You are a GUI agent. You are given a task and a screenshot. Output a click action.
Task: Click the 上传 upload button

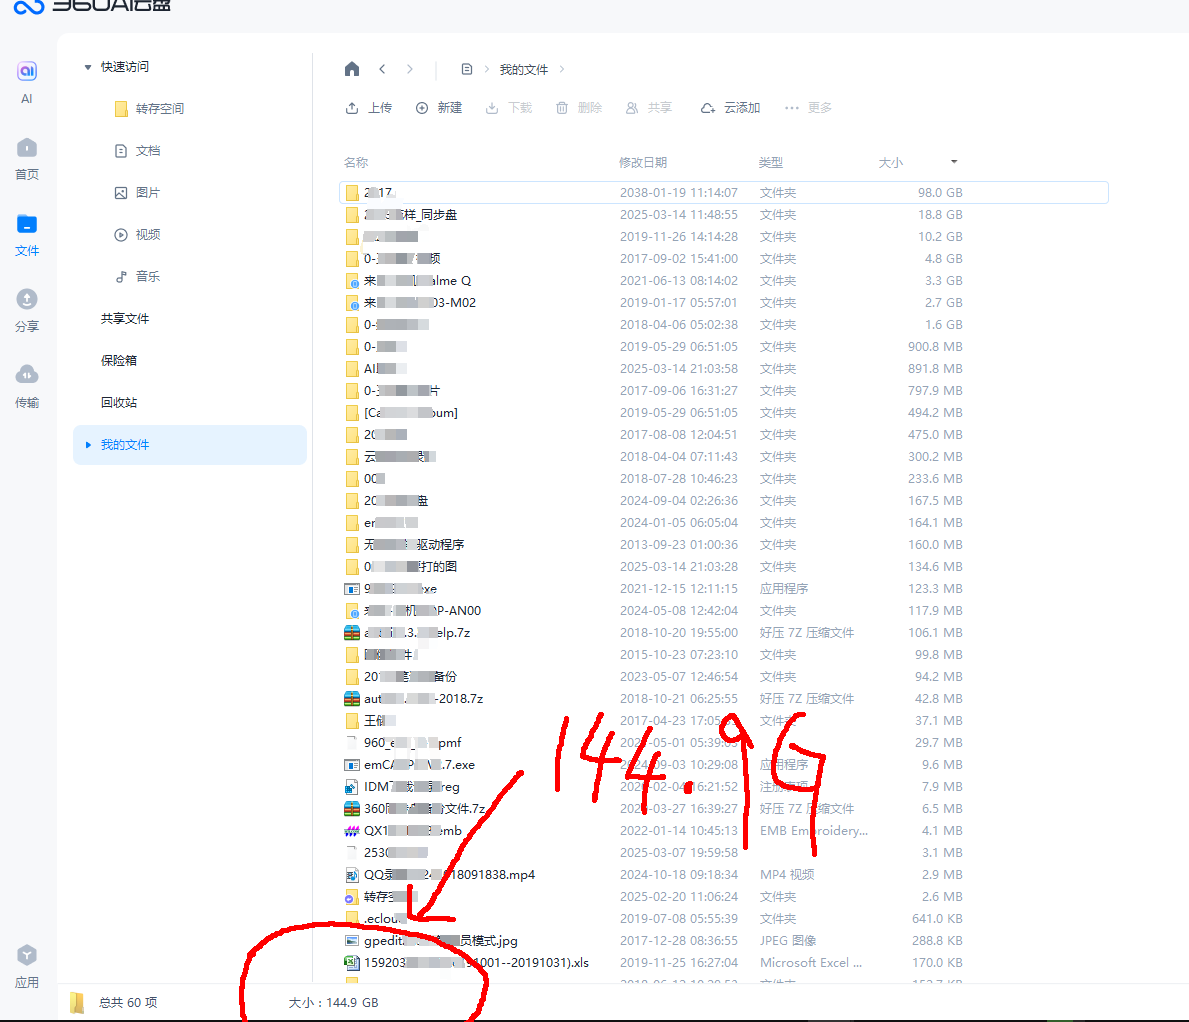(368, 108)
